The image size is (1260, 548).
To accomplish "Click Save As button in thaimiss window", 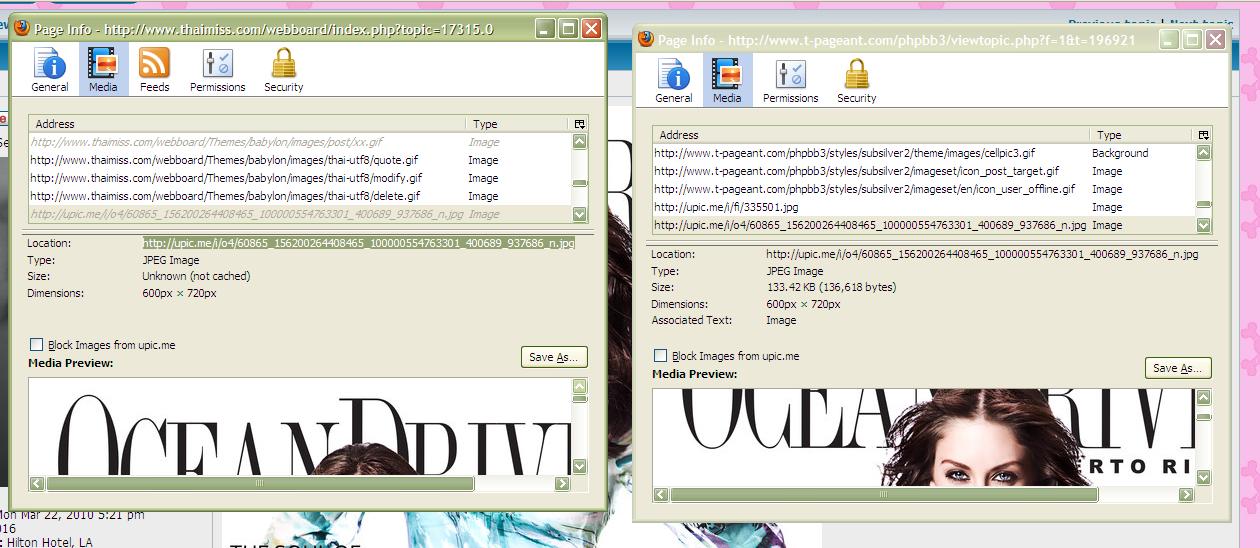I will coord(554,357).
